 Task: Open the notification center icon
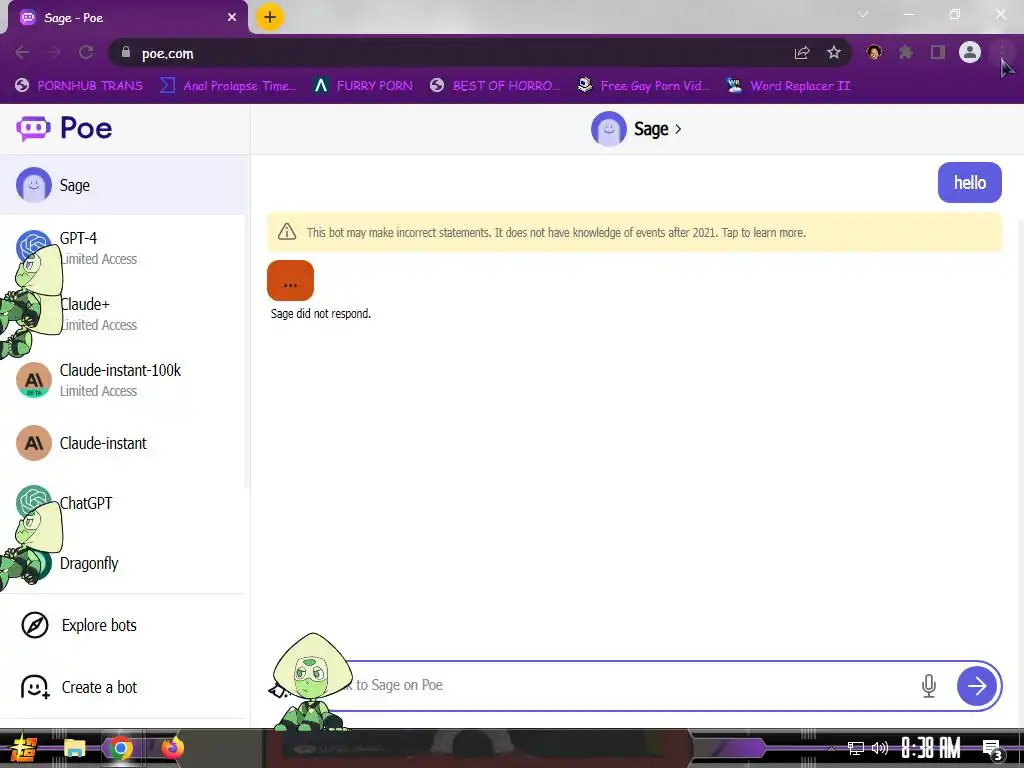(992, 749)
